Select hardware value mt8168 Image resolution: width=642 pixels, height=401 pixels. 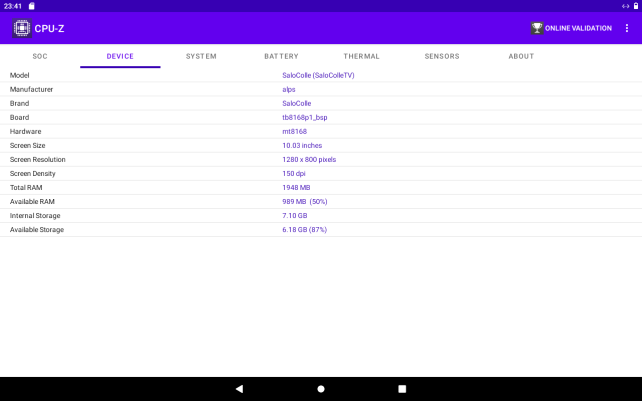click(294, 131)
